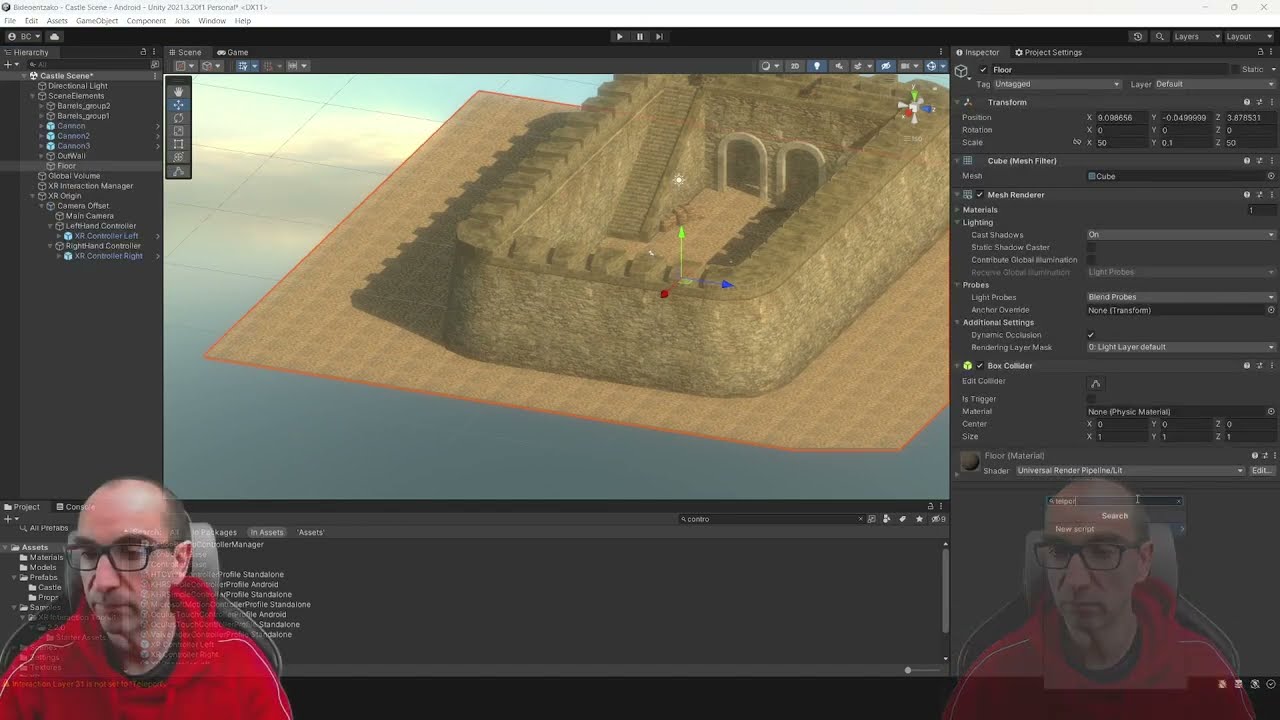1280x720 pixels.
Task: Toggle the scale constrain proportions link icon
Action: click(x=1077, y=143)
